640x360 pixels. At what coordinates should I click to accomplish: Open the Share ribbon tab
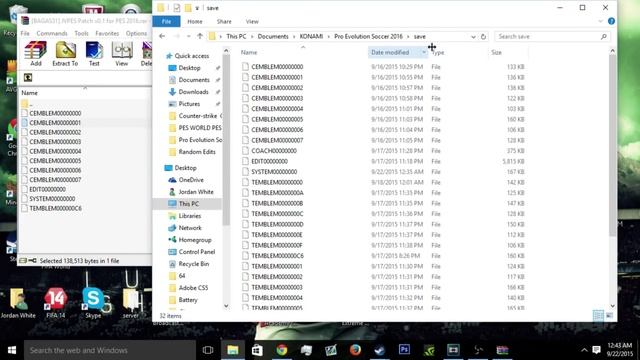(x=224, y=22)
